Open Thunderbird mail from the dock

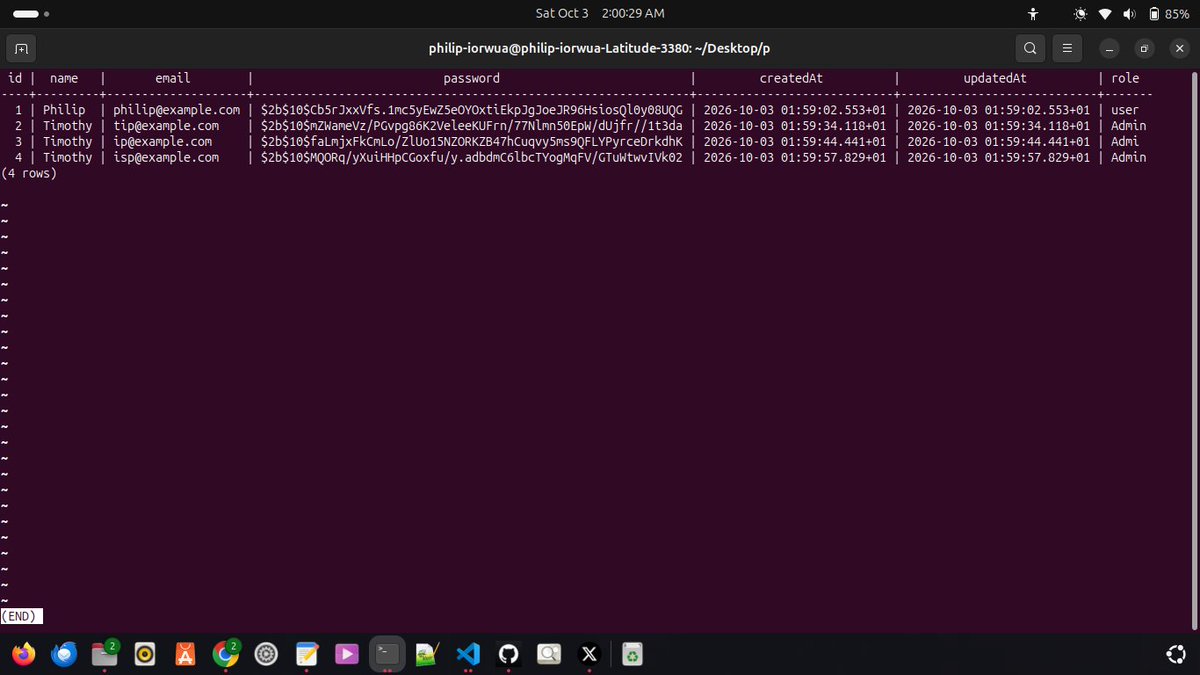[x=65, y=654]
